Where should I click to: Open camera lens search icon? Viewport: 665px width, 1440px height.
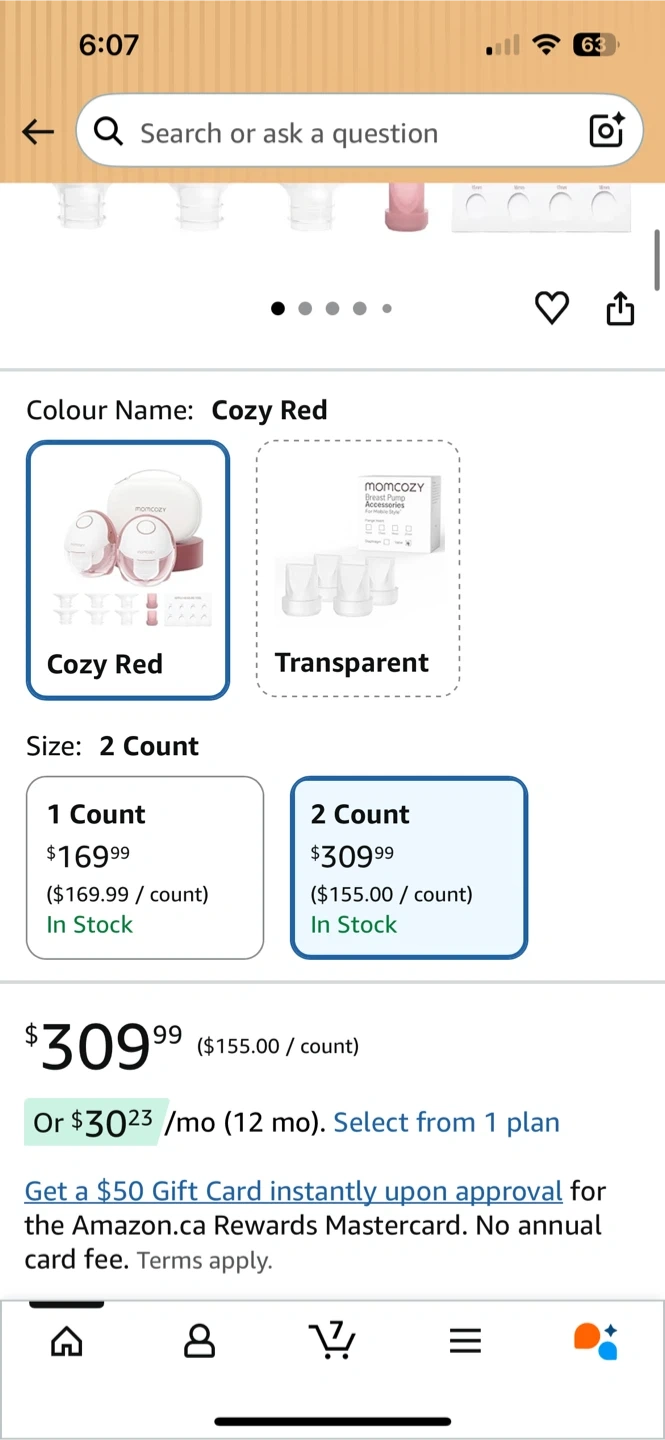coord(606,131)
